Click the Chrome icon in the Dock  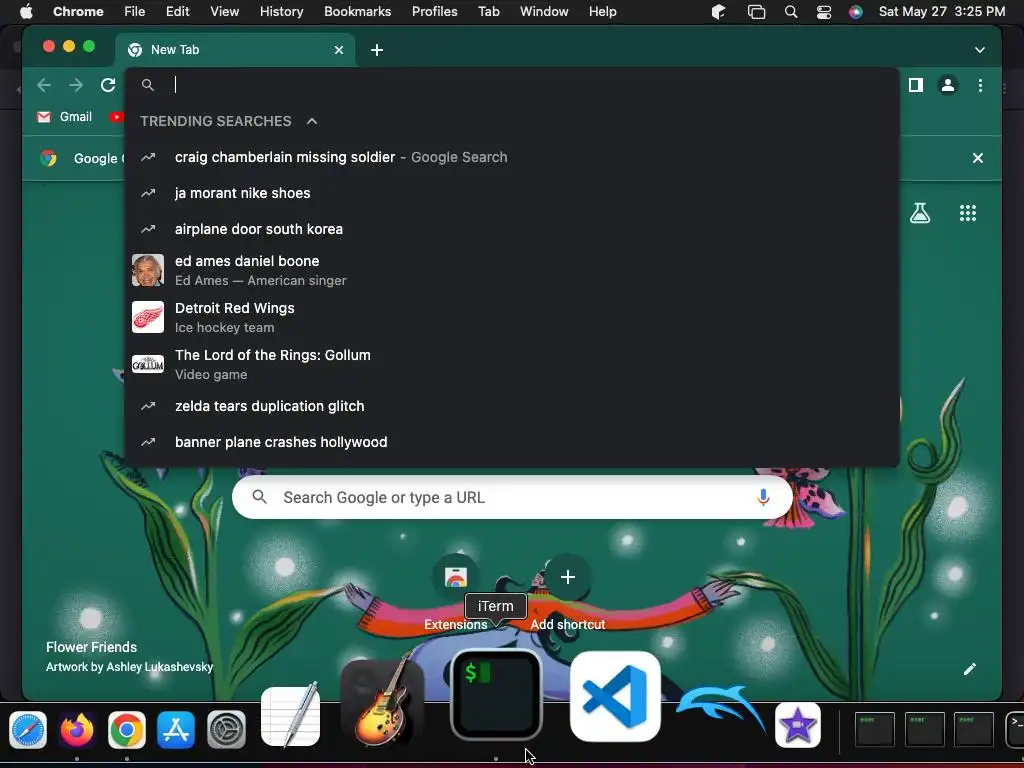pos(127,729)
